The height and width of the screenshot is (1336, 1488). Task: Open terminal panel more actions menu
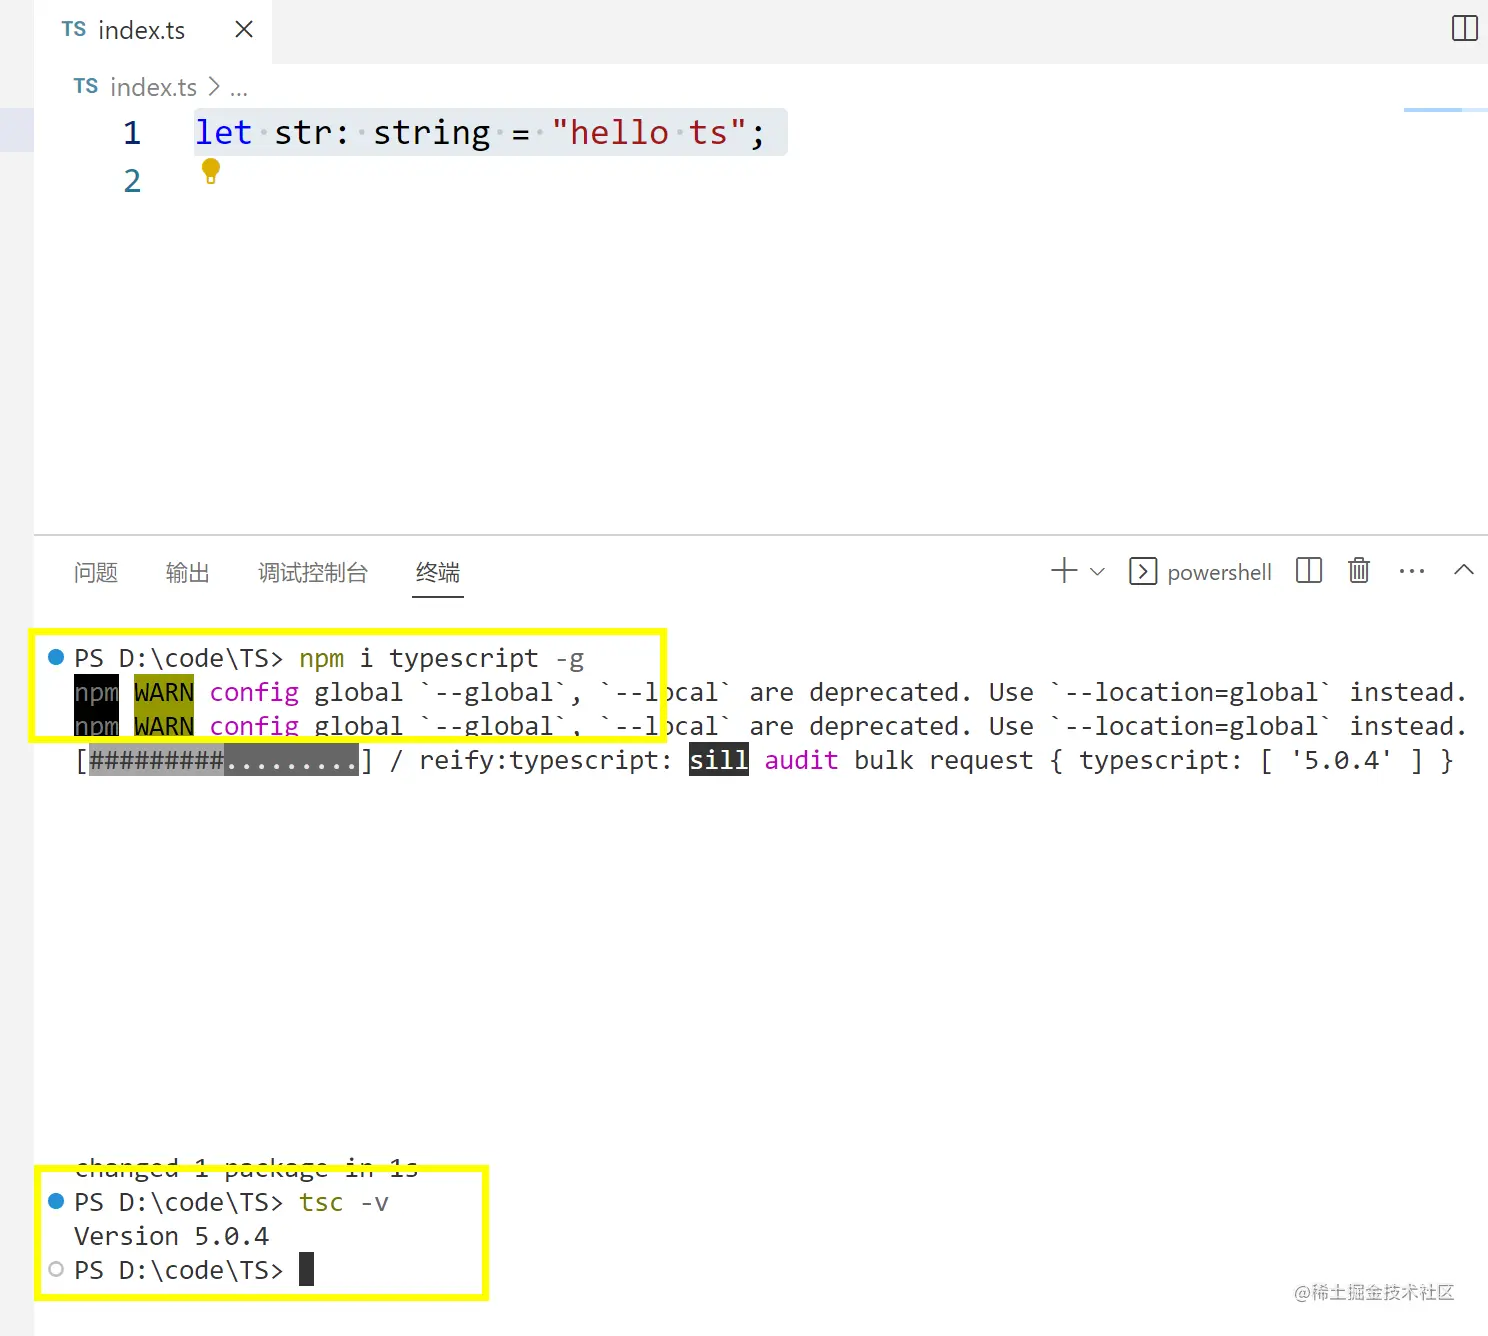(1412, 571)
